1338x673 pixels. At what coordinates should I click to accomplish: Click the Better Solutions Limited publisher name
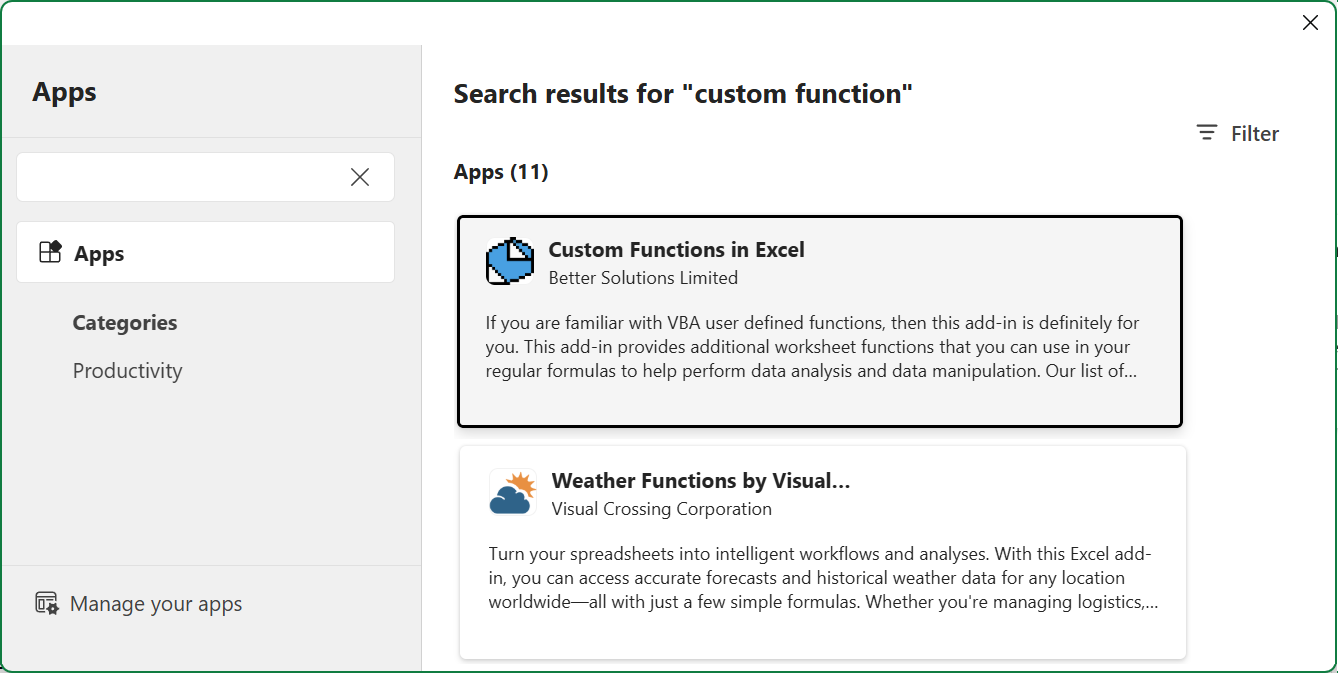click(643, 278)
